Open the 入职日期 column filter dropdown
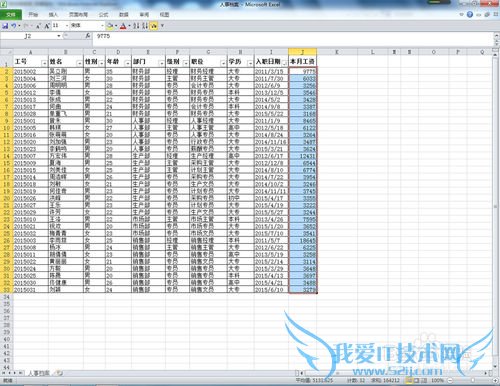The height and width of the screenshot is (386, 500). tap(284, 63)
